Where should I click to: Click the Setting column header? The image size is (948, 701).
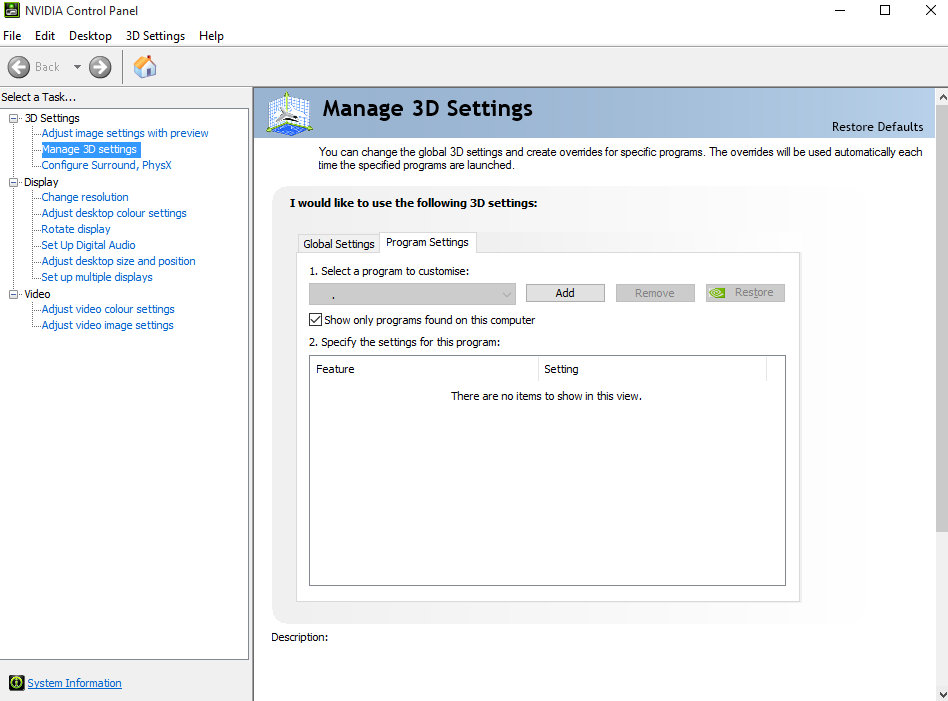tap(652, 369)
